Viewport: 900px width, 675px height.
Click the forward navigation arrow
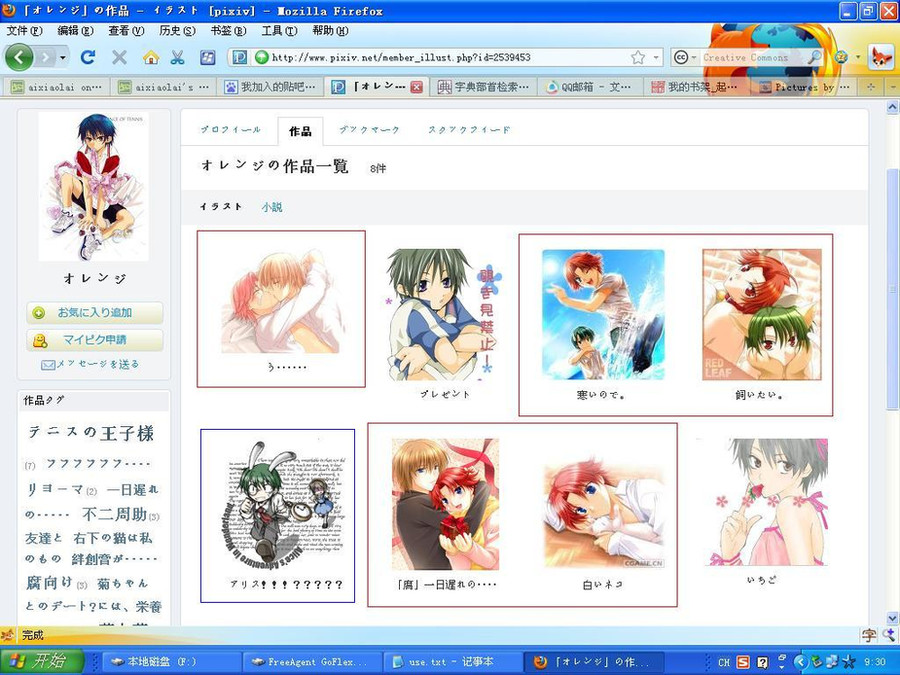[45, 57]
